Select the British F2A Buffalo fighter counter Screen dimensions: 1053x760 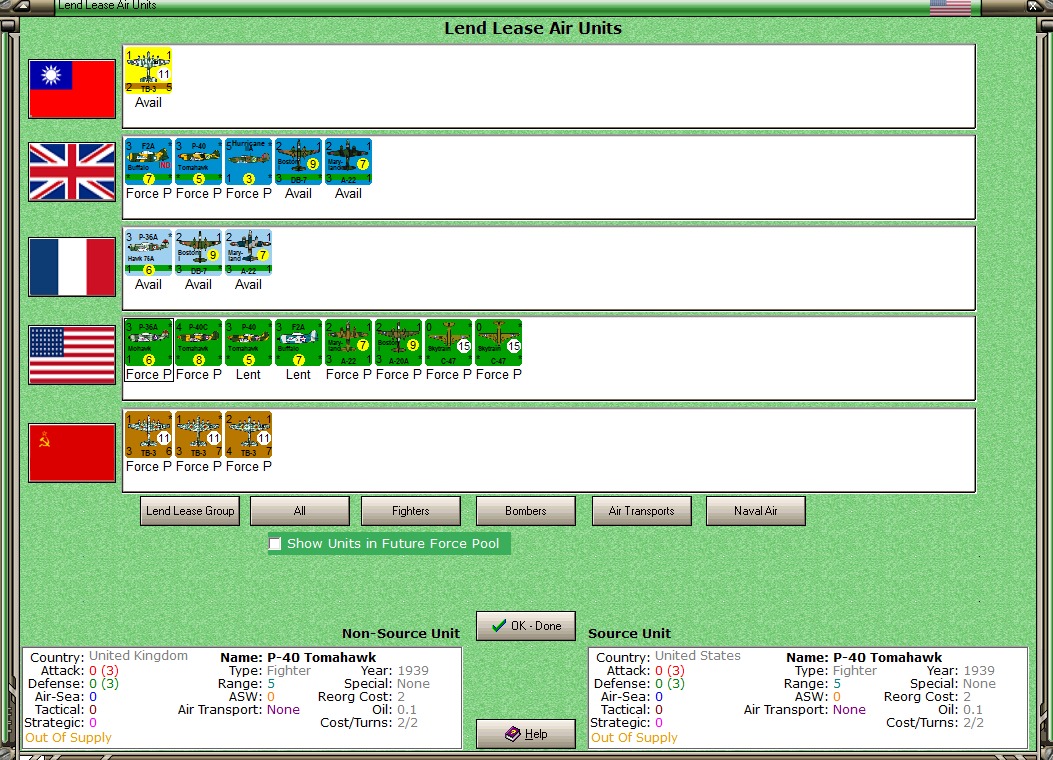tap(148, 162)
